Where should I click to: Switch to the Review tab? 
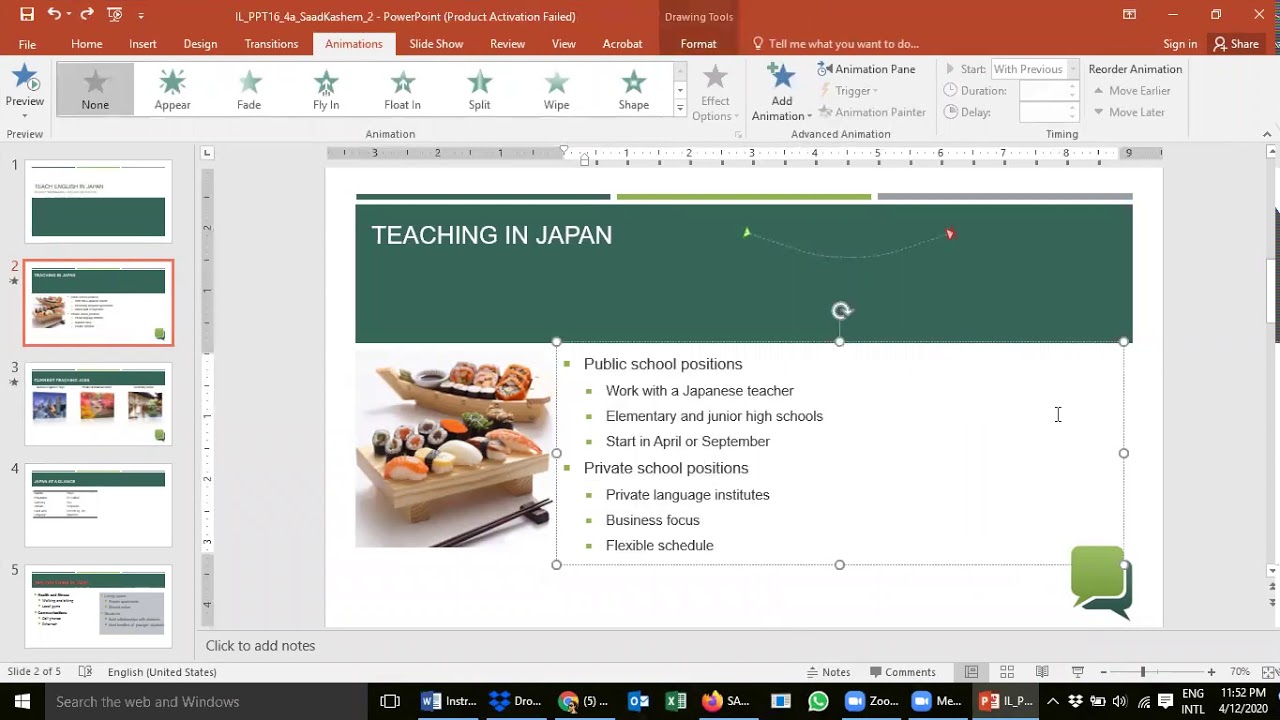point(507,44)
